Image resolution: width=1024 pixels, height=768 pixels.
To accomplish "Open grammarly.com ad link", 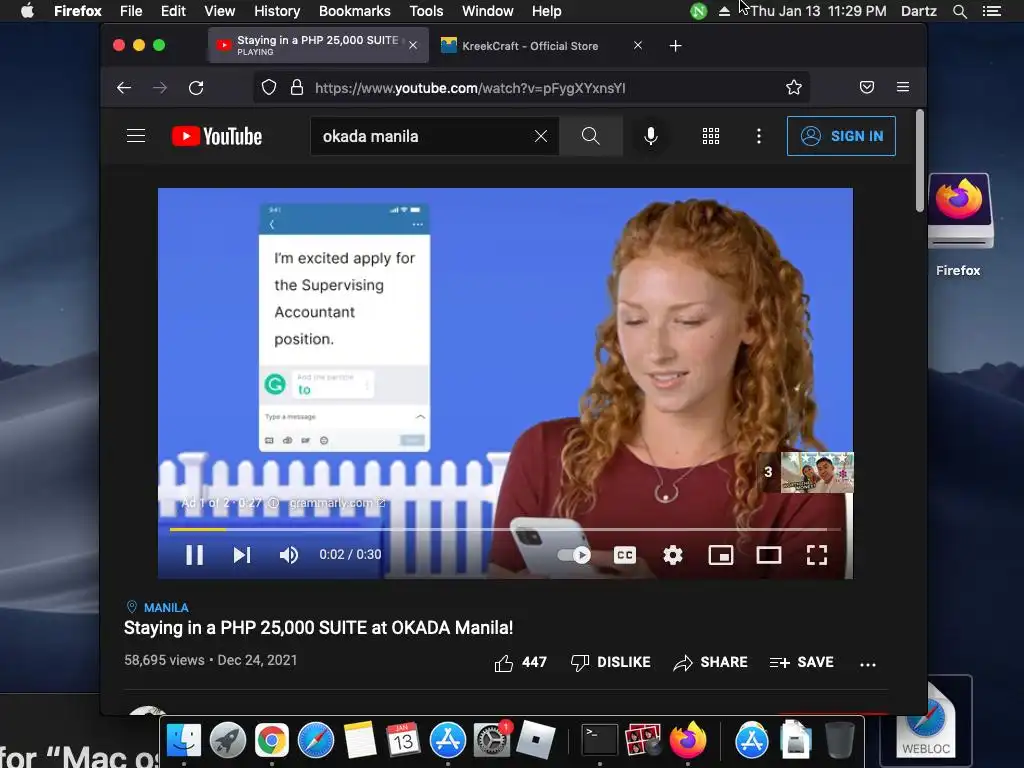I will click(337, 503).
